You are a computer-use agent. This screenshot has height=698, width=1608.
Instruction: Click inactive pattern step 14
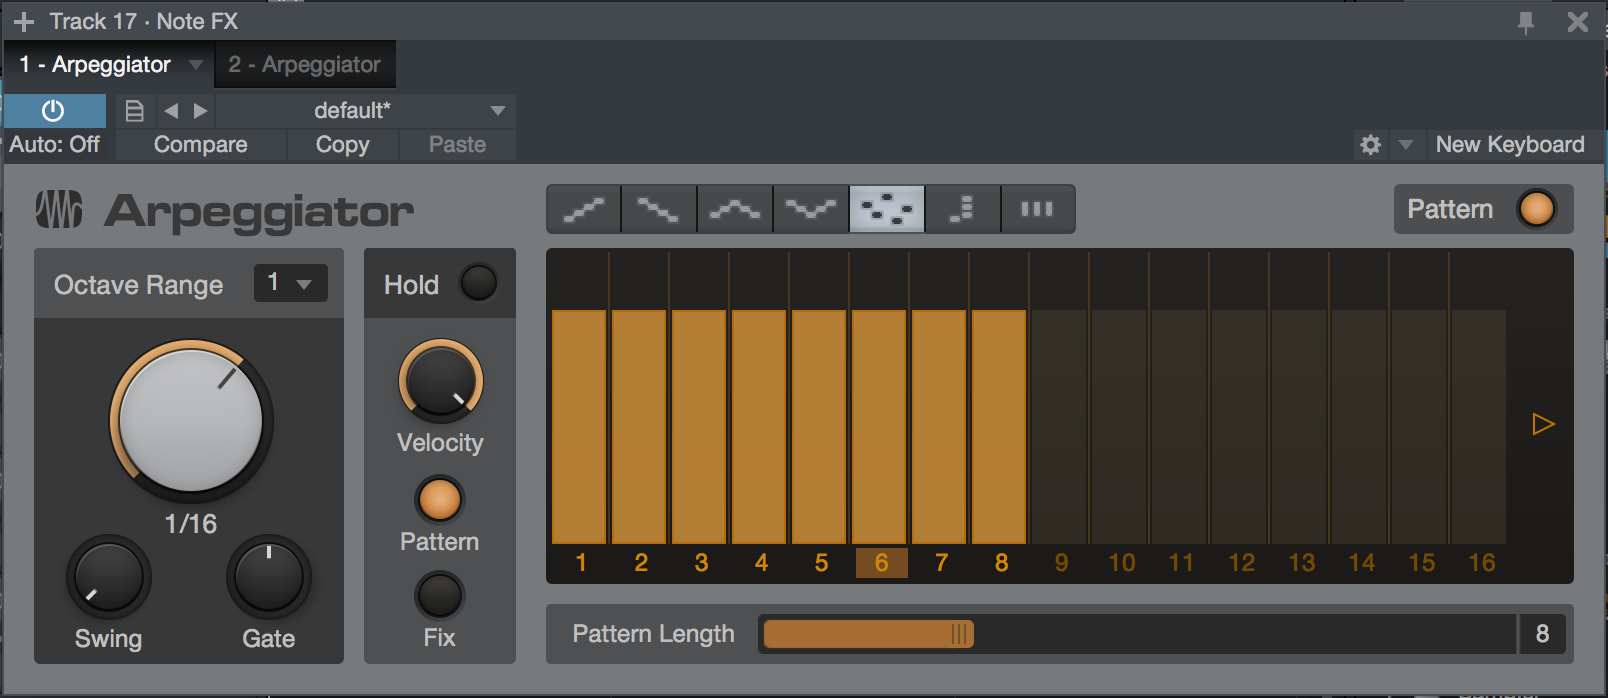1360,427
